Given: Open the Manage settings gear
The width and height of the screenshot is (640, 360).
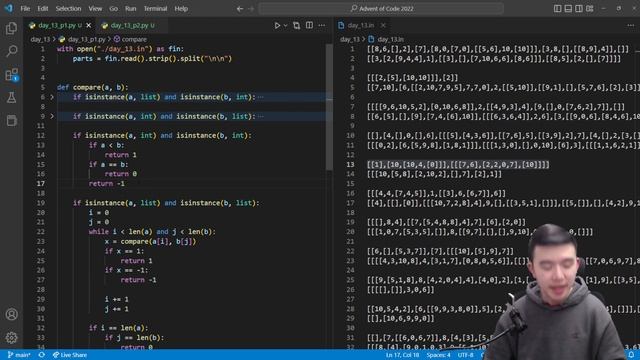Looking at the screenshot, I should (x=11, y=338).
